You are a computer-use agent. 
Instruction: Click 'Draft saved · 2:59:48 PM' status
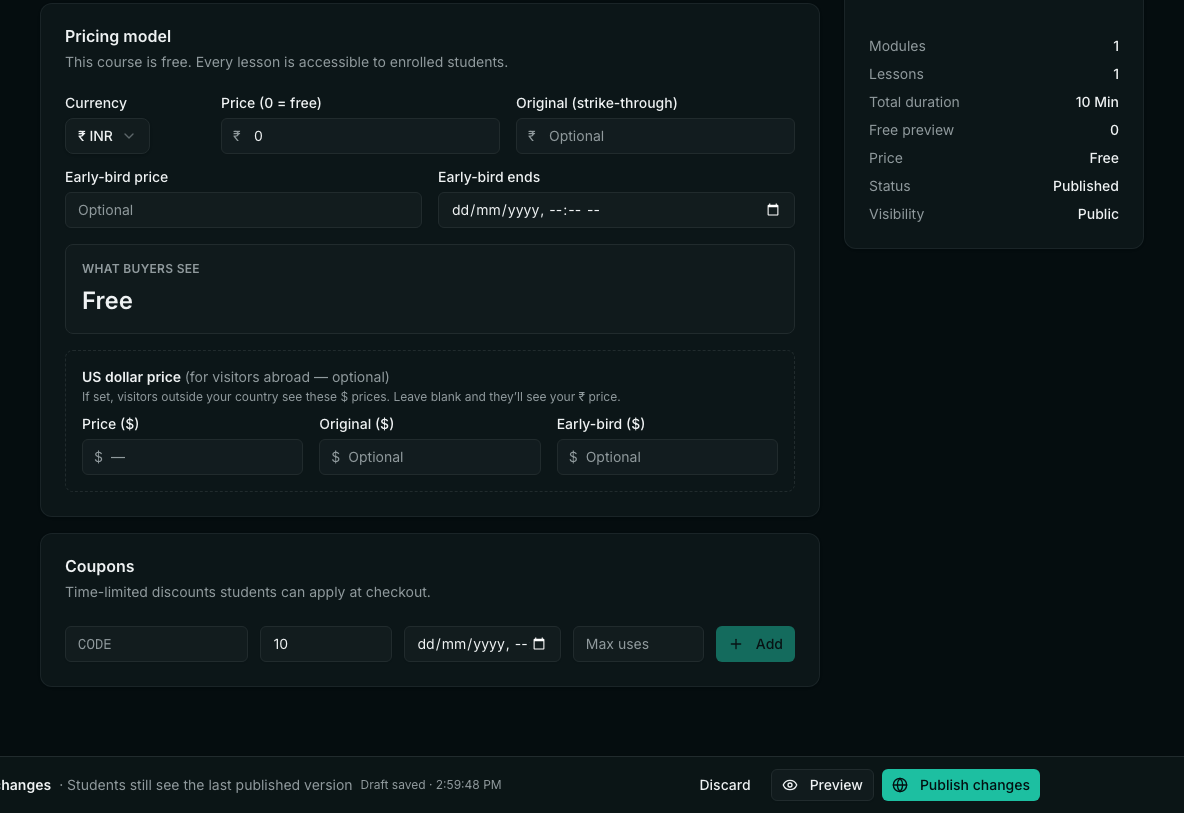coord(430,785)
